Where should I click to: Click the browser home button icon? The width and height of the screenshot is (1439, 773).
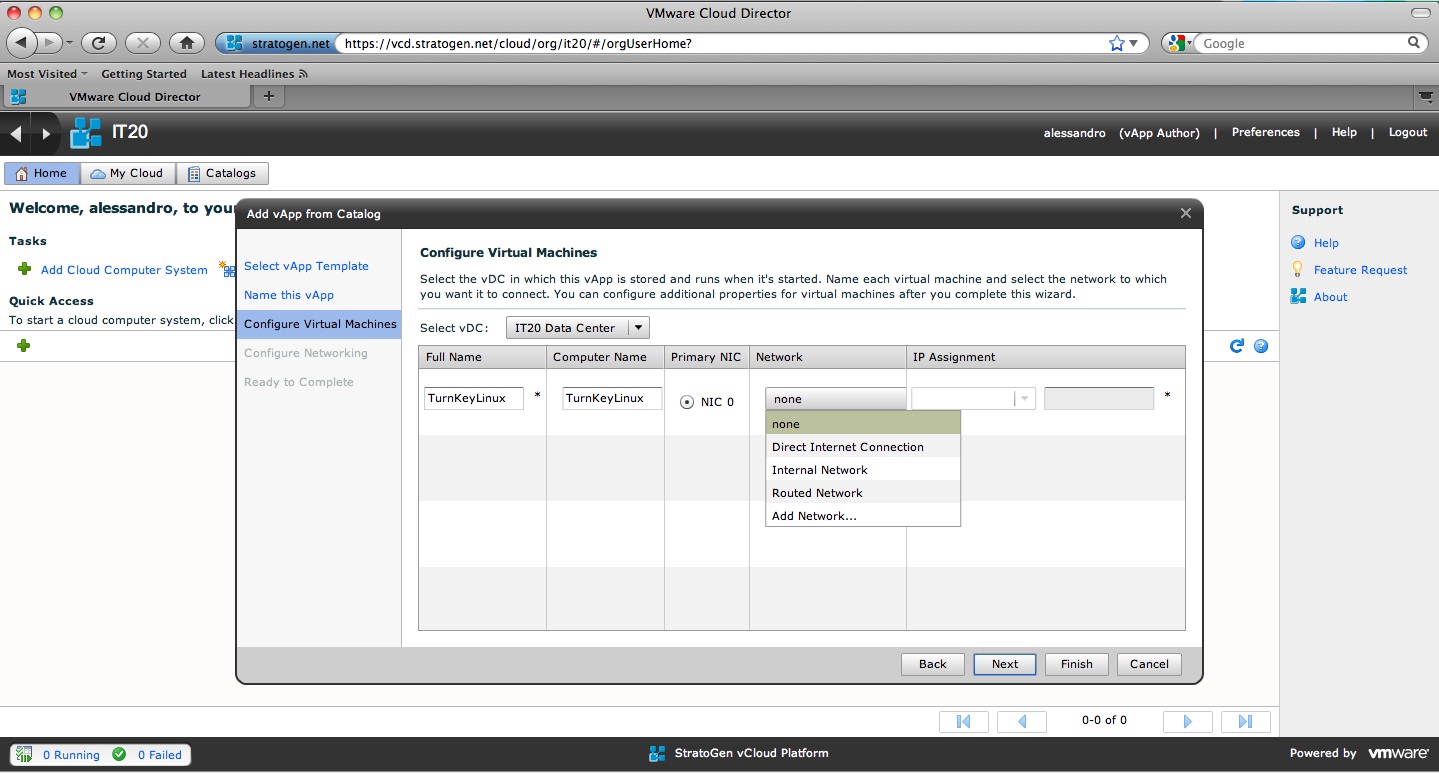186,43
